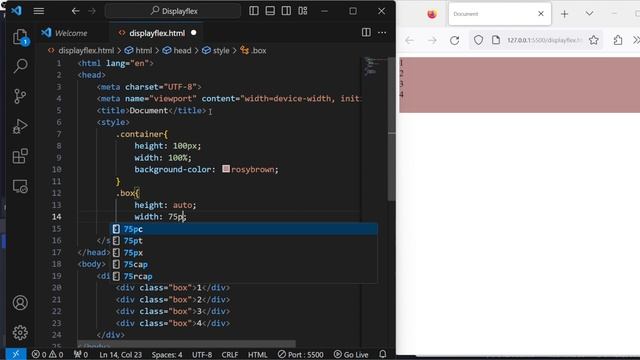Toggle the primary side bar layout icon

254,11
